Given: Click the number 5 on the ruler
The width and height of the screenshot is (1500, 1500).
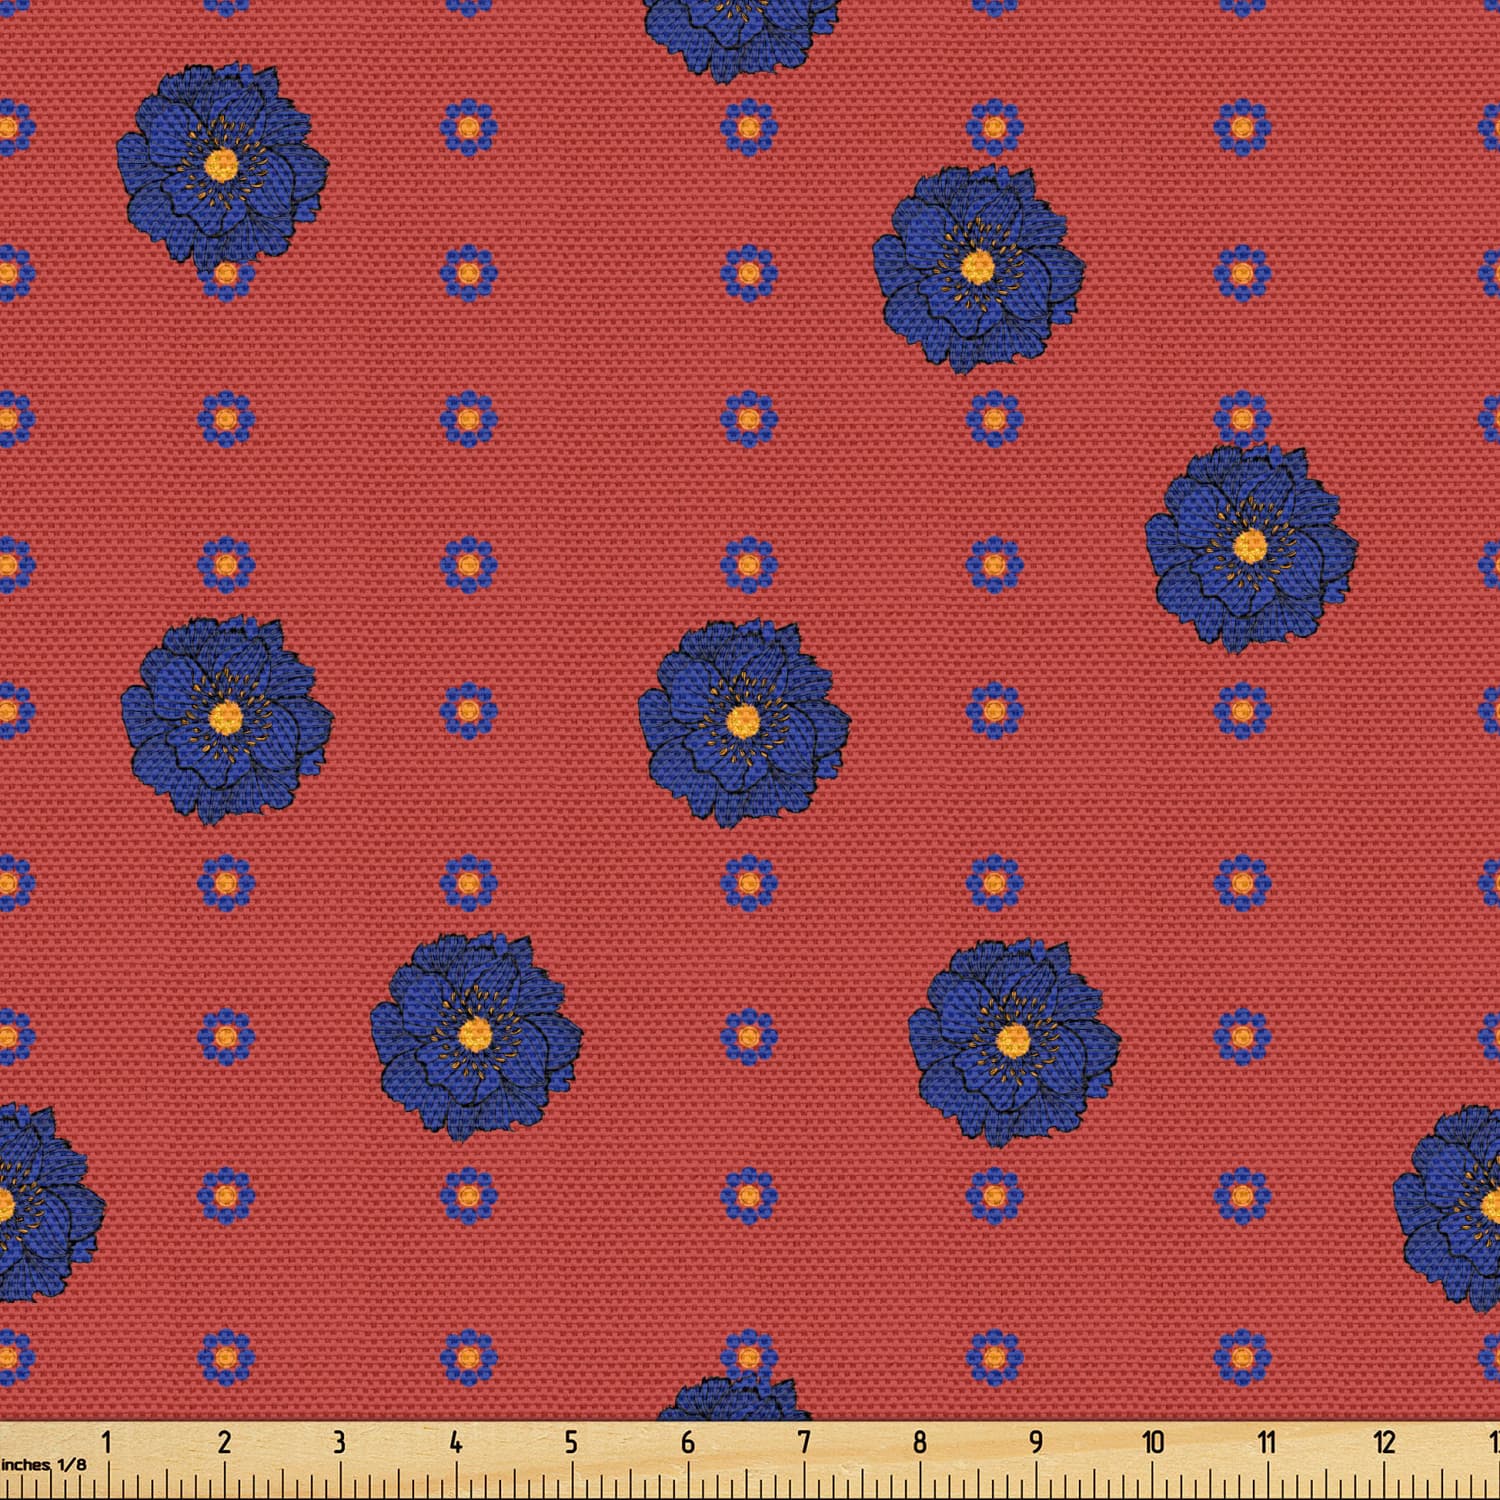Looking at the screenshot, I should tap(571, 1442).
